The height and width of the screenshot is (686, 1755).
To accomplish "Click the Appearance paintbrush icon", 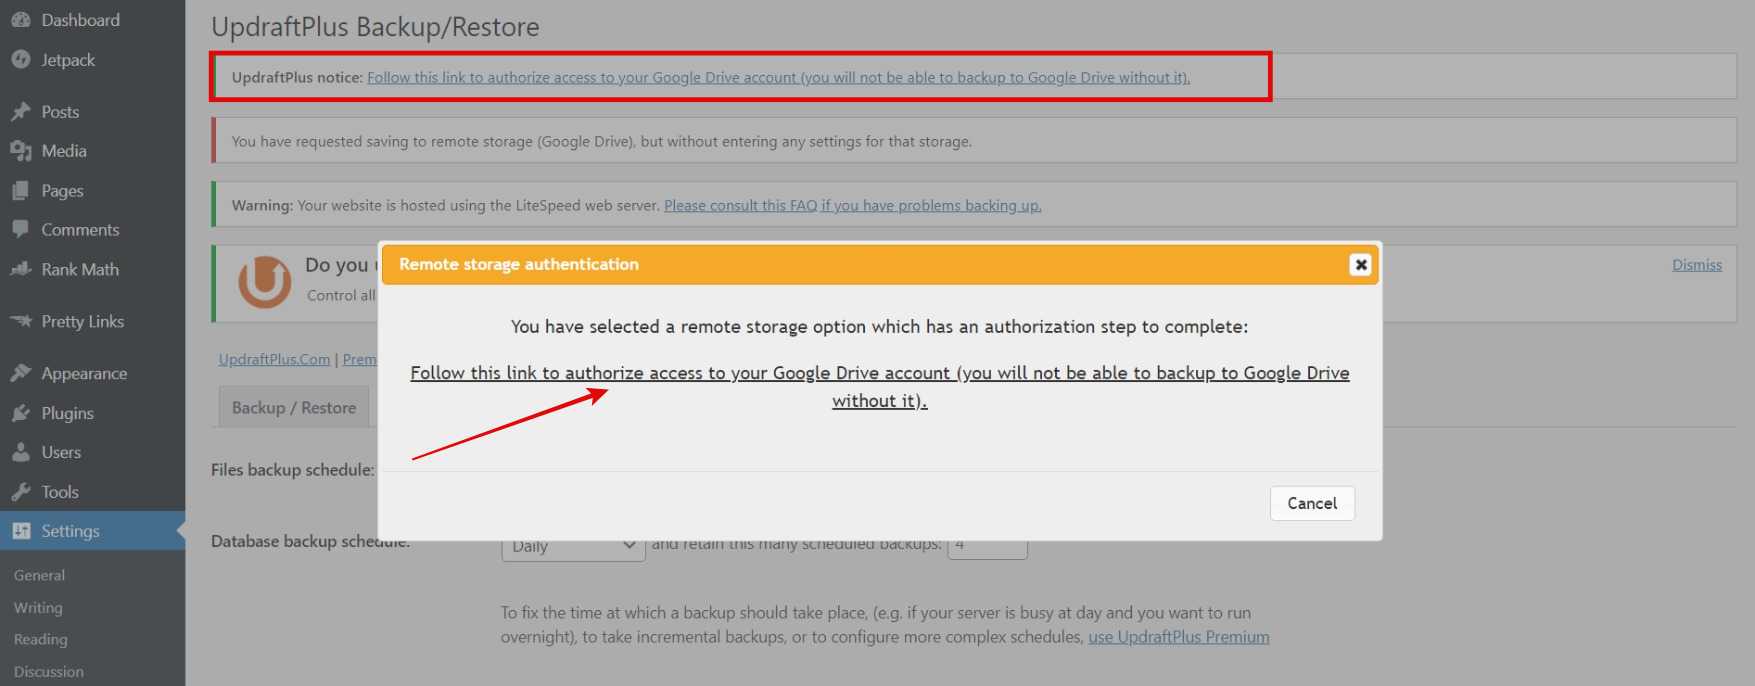I will (21, 374).
